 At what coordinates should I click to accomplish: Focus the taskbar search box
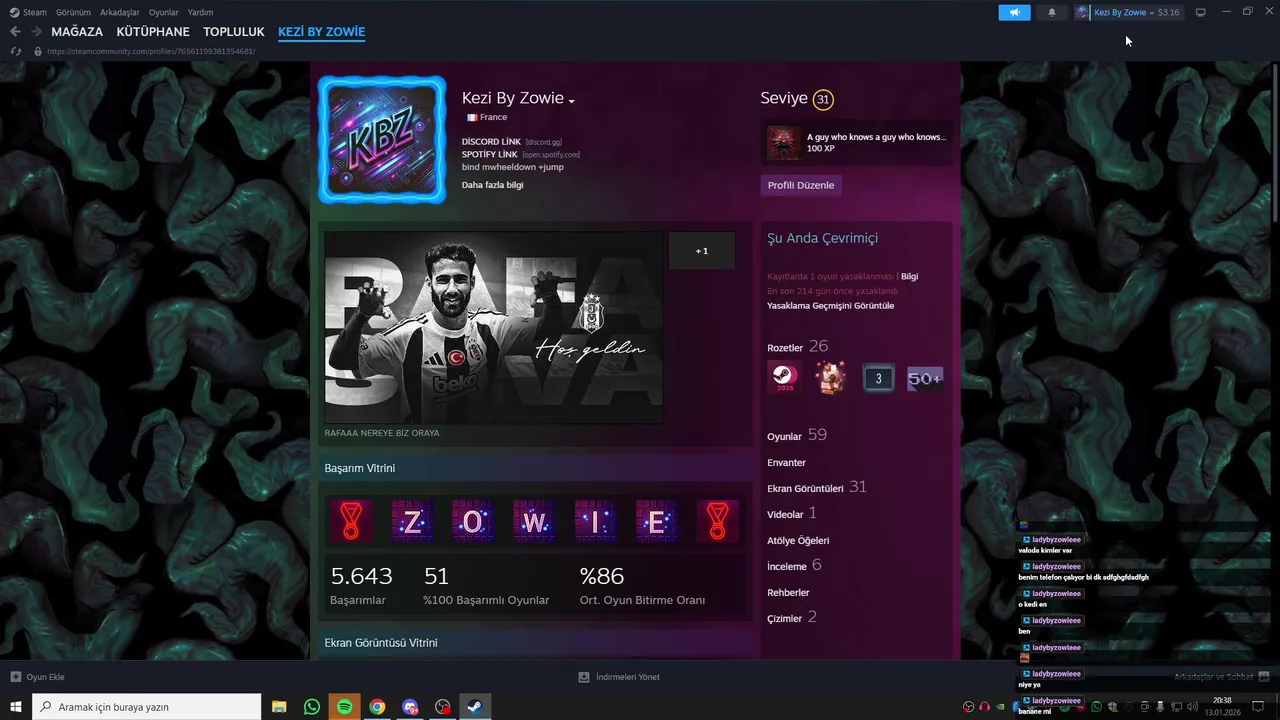147,707
